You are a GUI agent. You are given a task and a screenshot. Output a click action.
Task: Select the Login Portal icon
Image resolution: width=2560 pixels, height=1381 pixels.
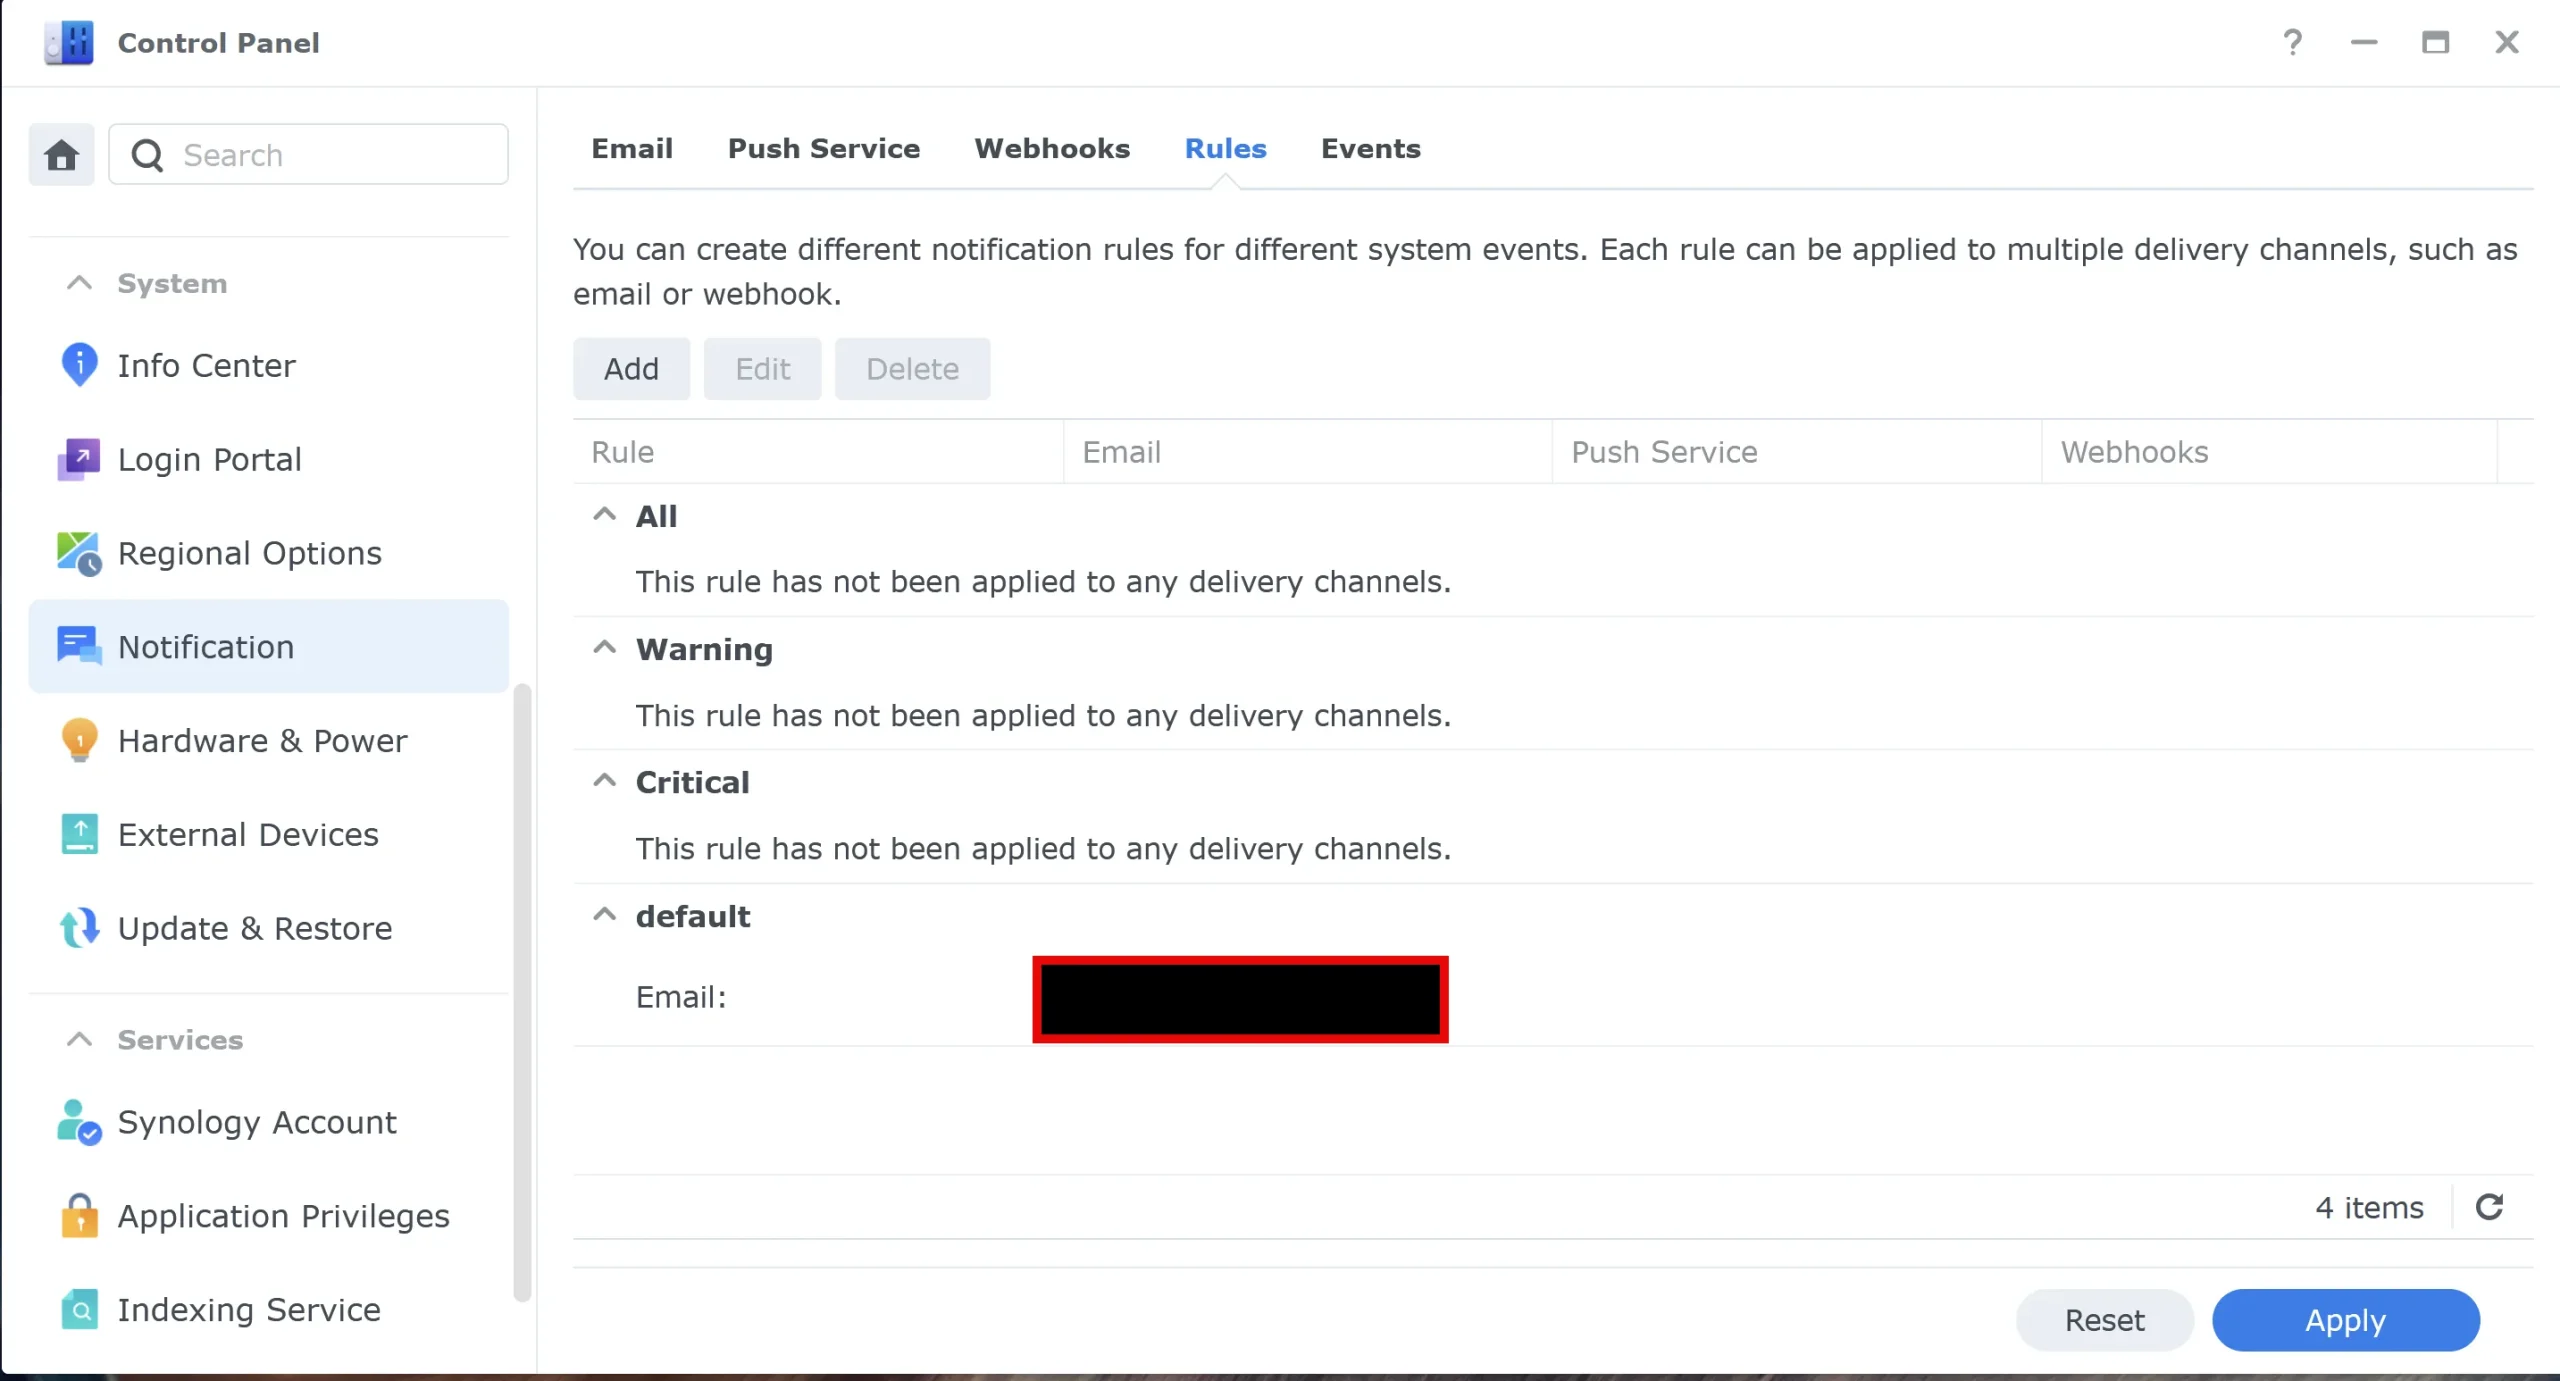(79, 459)
